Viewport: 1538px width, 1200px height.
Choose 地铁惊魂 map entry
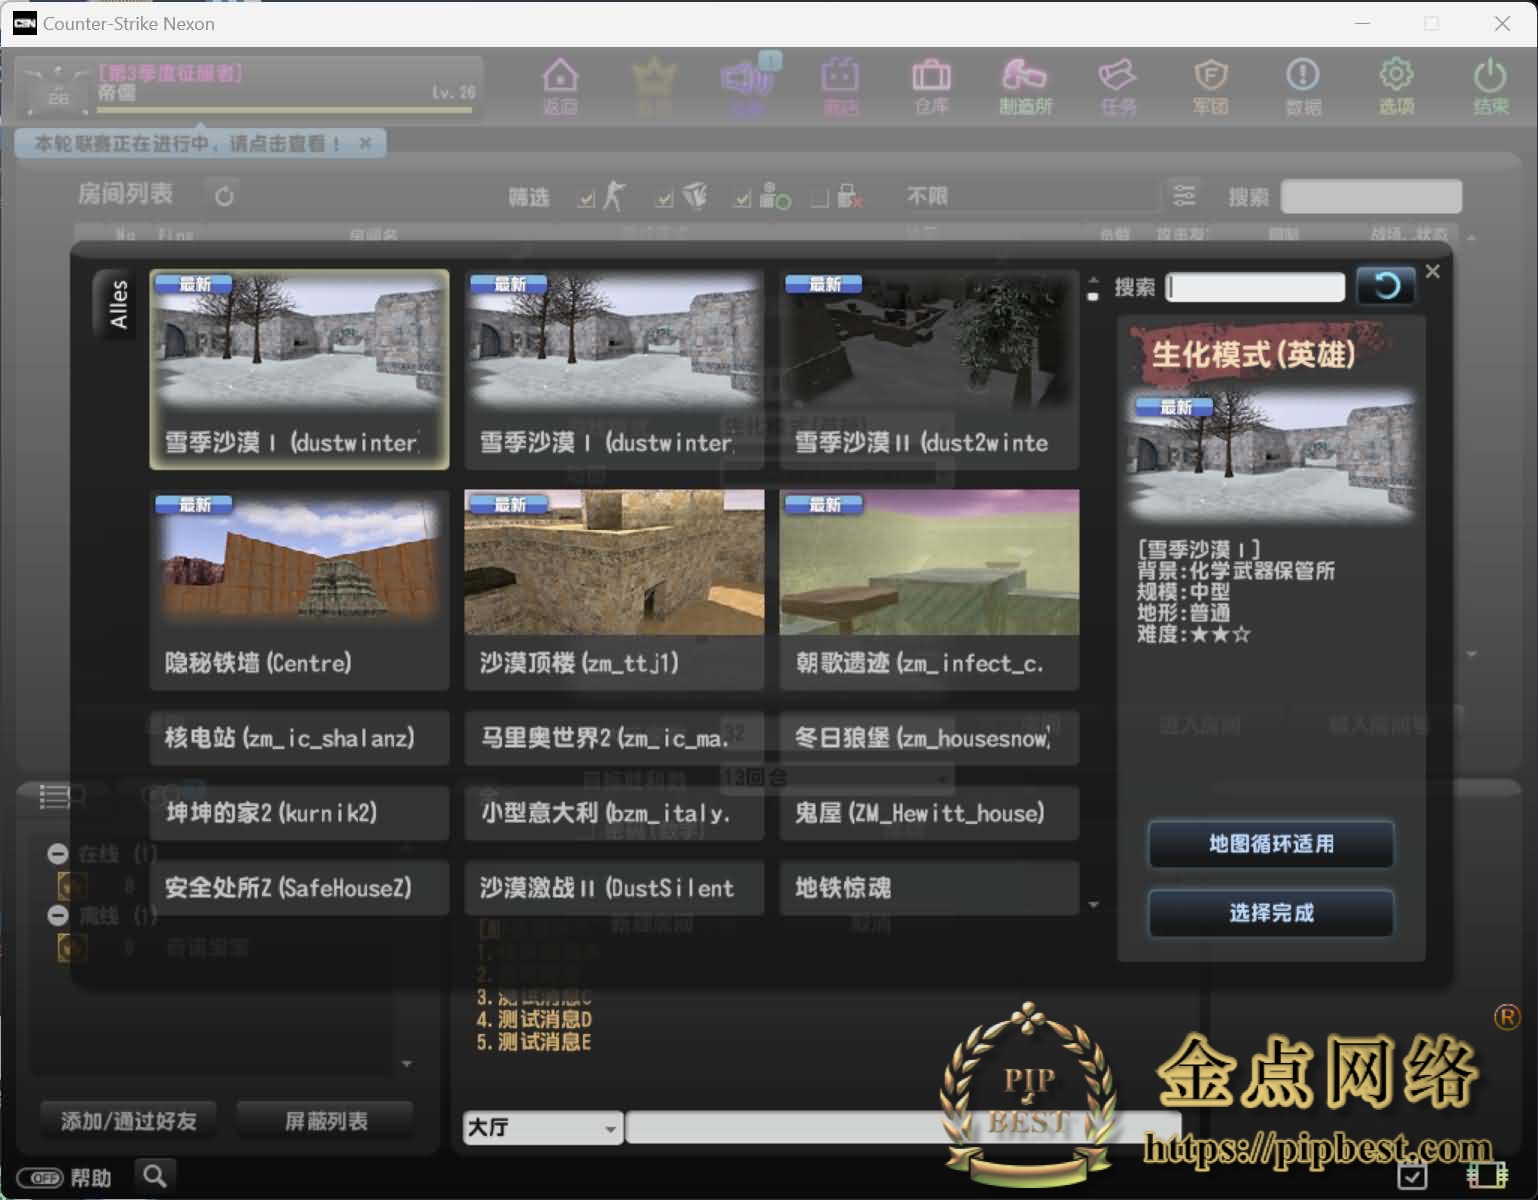pyautogui.click(x=929, y=888)
